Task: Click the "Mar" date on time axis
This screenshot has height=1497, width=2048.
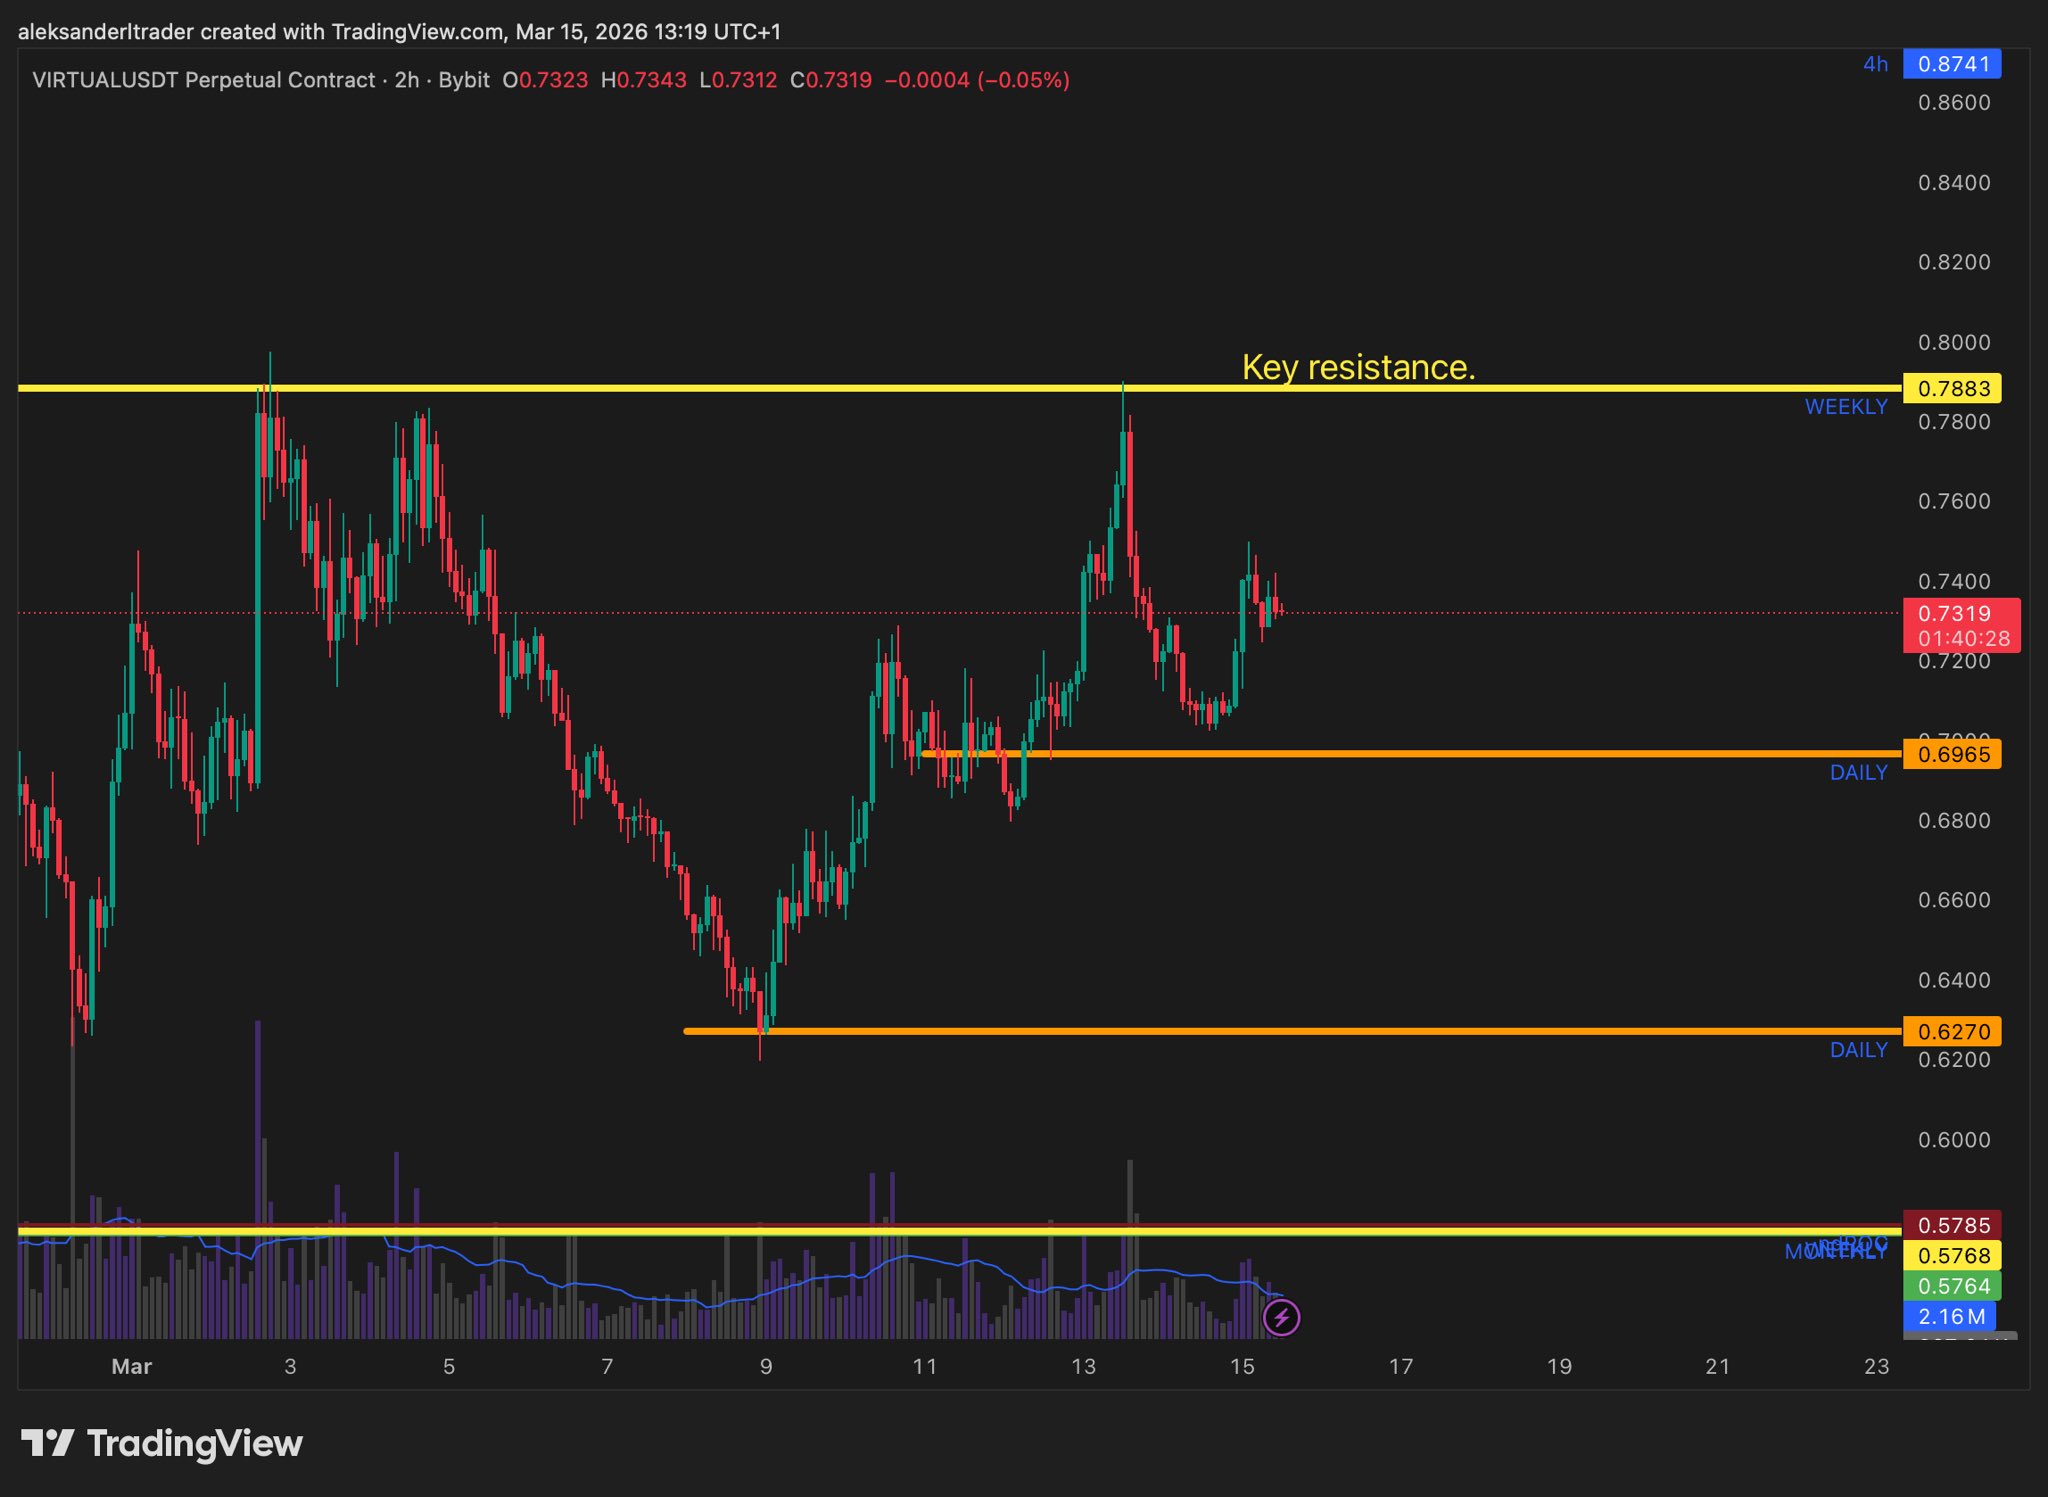Action: pyautogui.click(x=131, y=1366)
